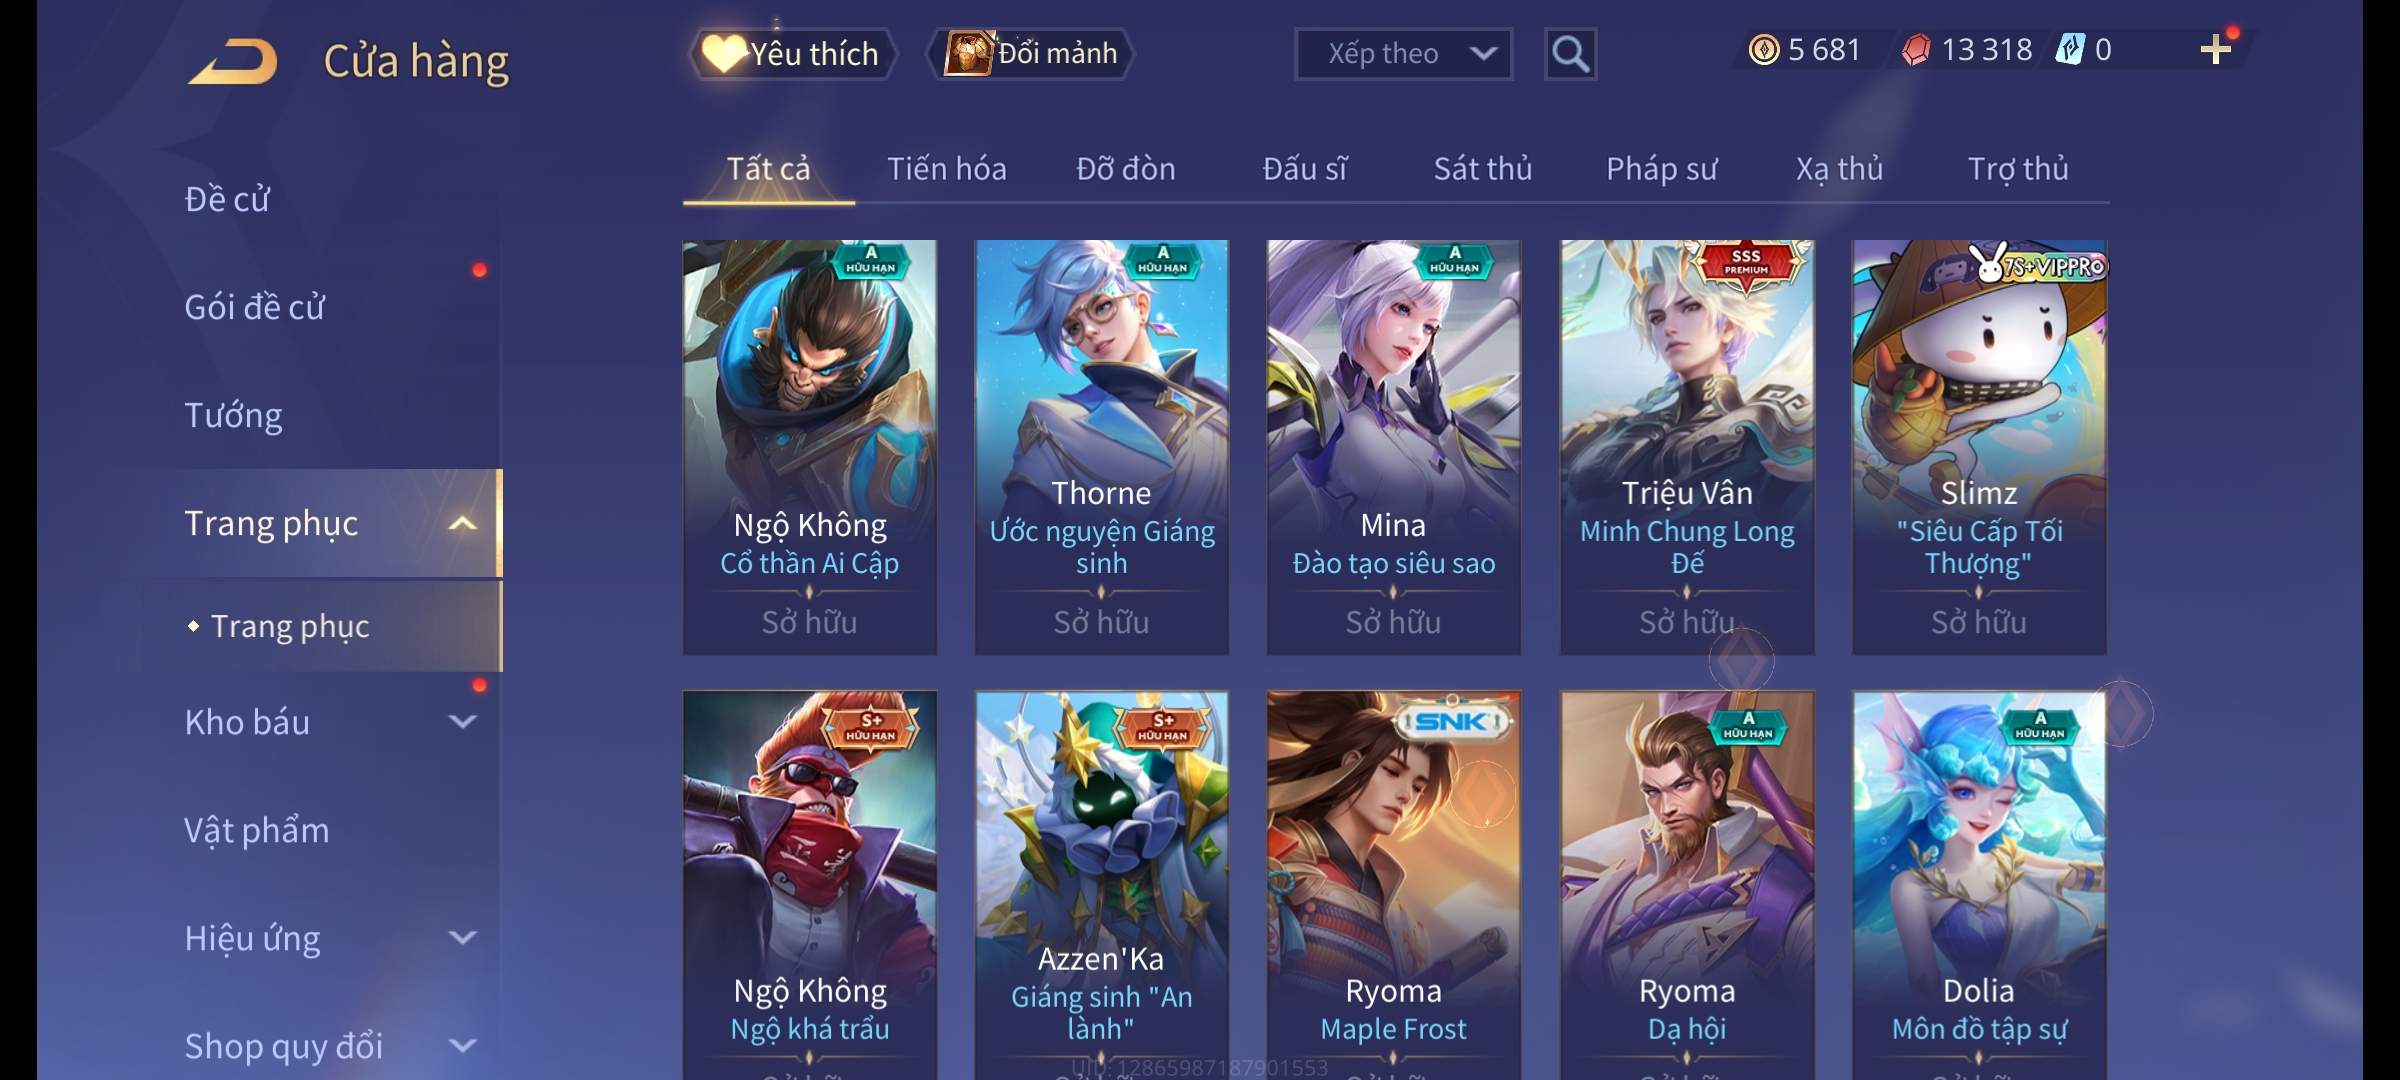Select the Slimz Siêu Cấp Tối Thượng skin
This screenshot has height=1080, width=2400.
(x=1979, y=447)
